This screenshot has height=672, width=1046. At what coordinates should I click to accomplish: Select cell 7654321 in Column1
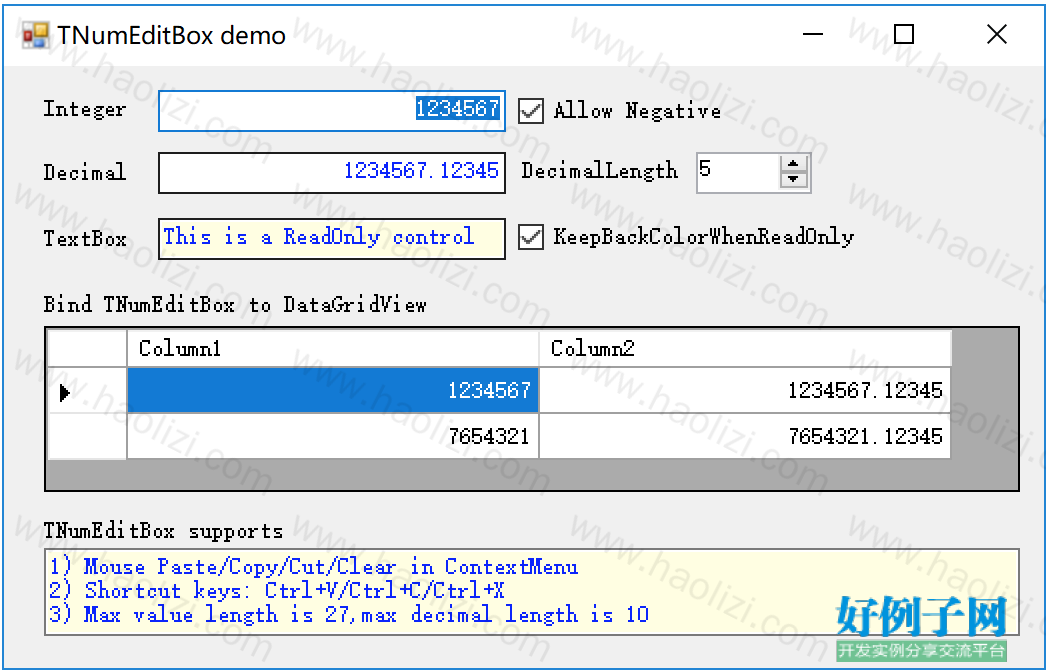pos(332,436)
